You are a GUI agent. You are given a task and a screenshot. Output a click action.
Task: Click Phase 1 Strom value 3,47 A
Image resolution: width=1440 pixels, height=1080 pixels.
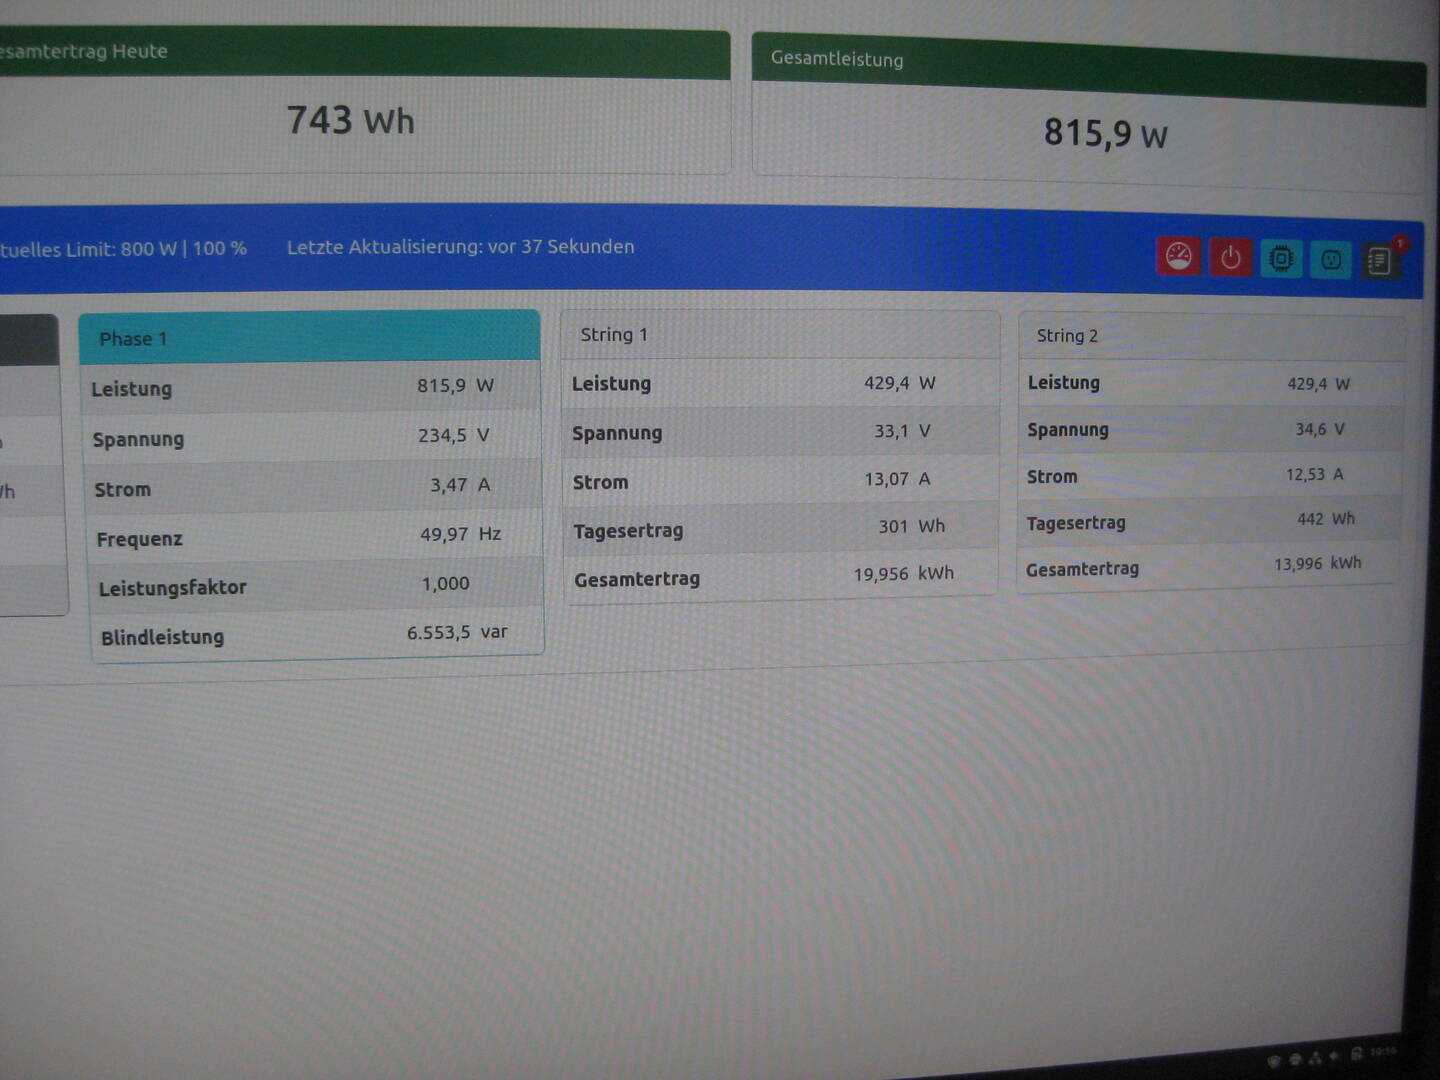[x=460, y=485]
